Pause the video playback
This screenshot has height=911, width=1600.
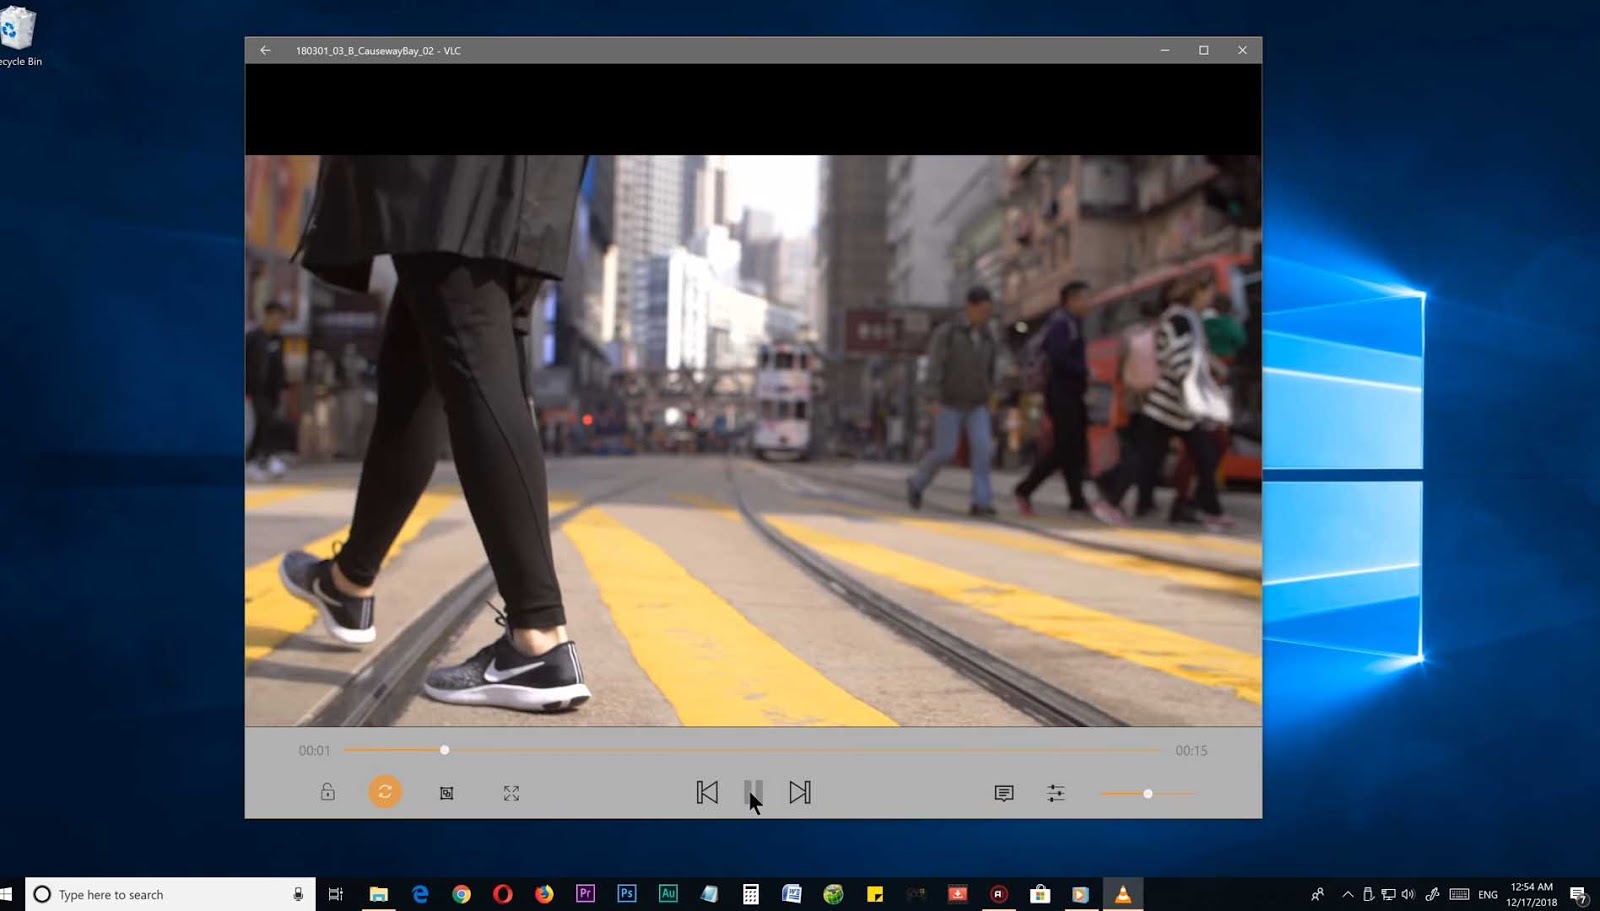tap(753, 792)
